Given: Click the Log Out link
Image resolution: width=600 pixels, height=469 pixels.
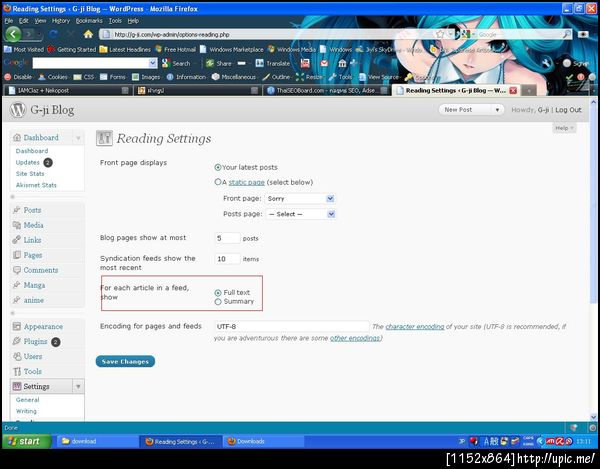Looking at the screenshot, I should click(x=568, y=110).
